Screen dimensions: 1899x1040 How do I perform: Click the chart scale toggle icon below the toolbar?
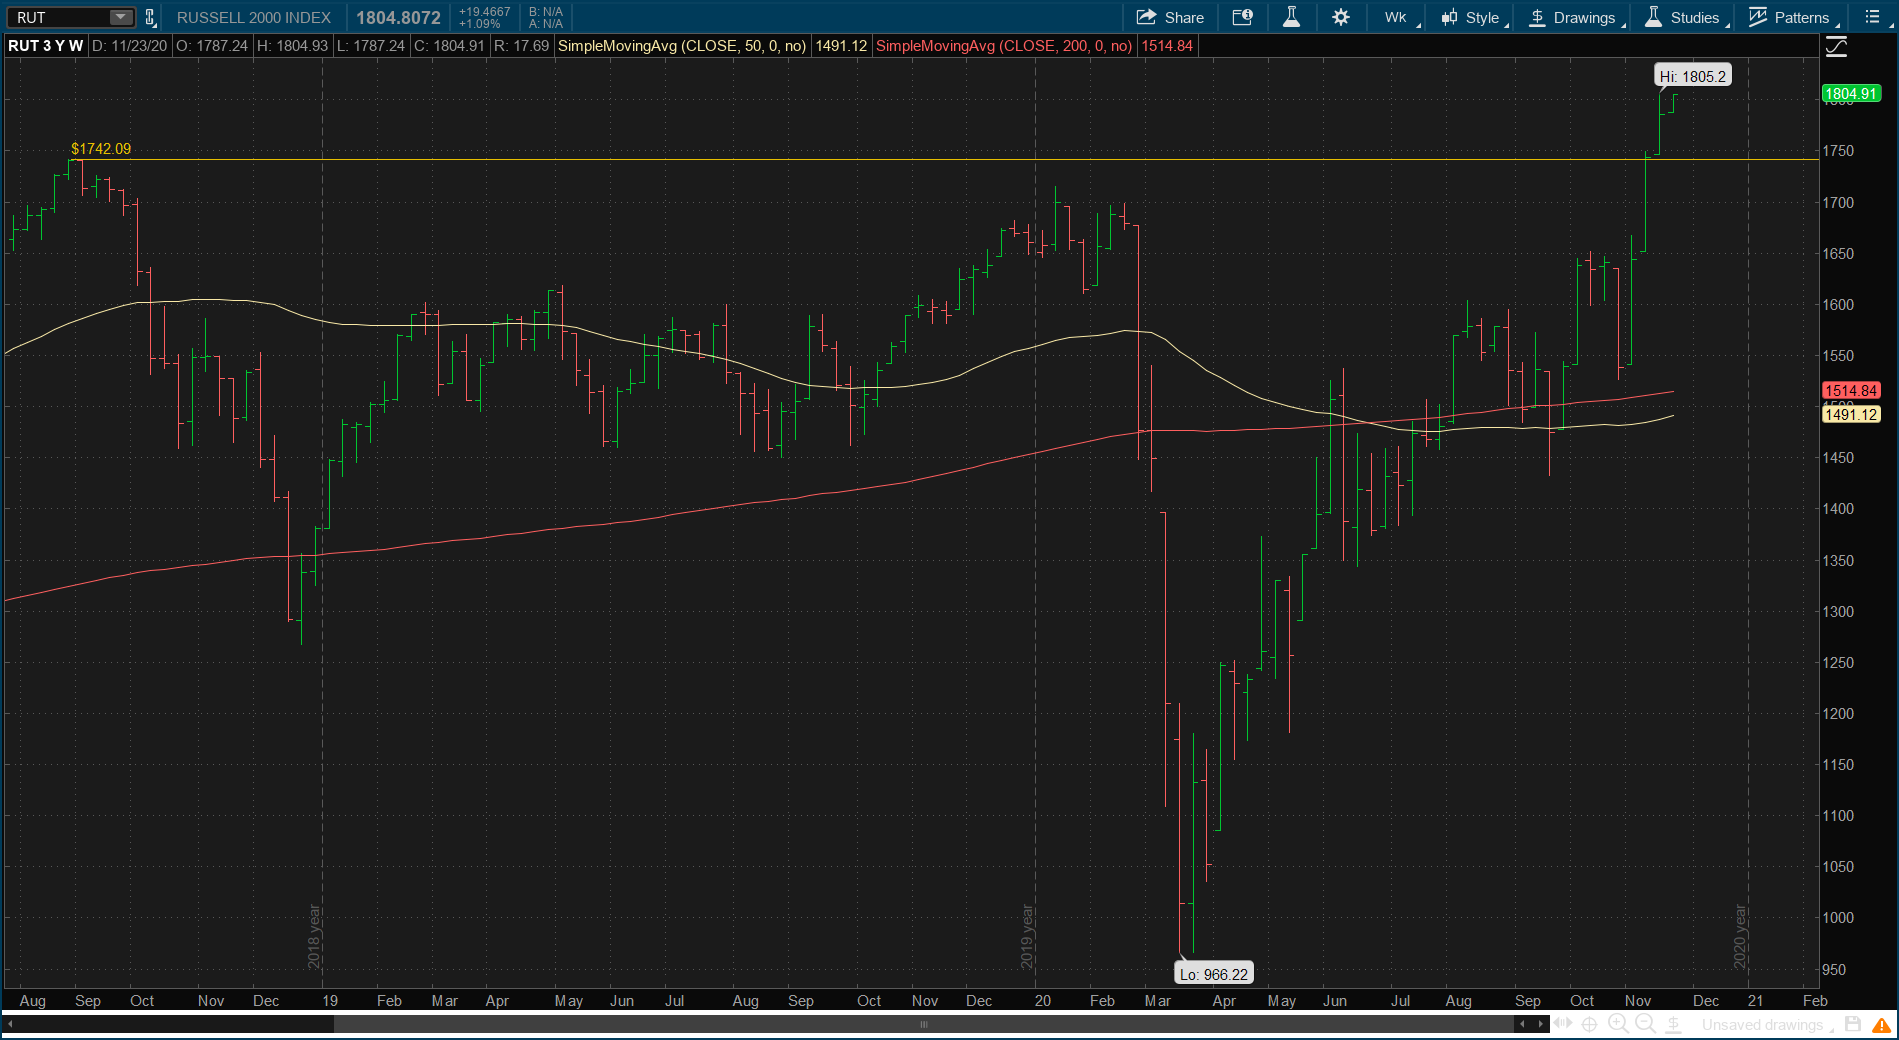click(1836, 46)
